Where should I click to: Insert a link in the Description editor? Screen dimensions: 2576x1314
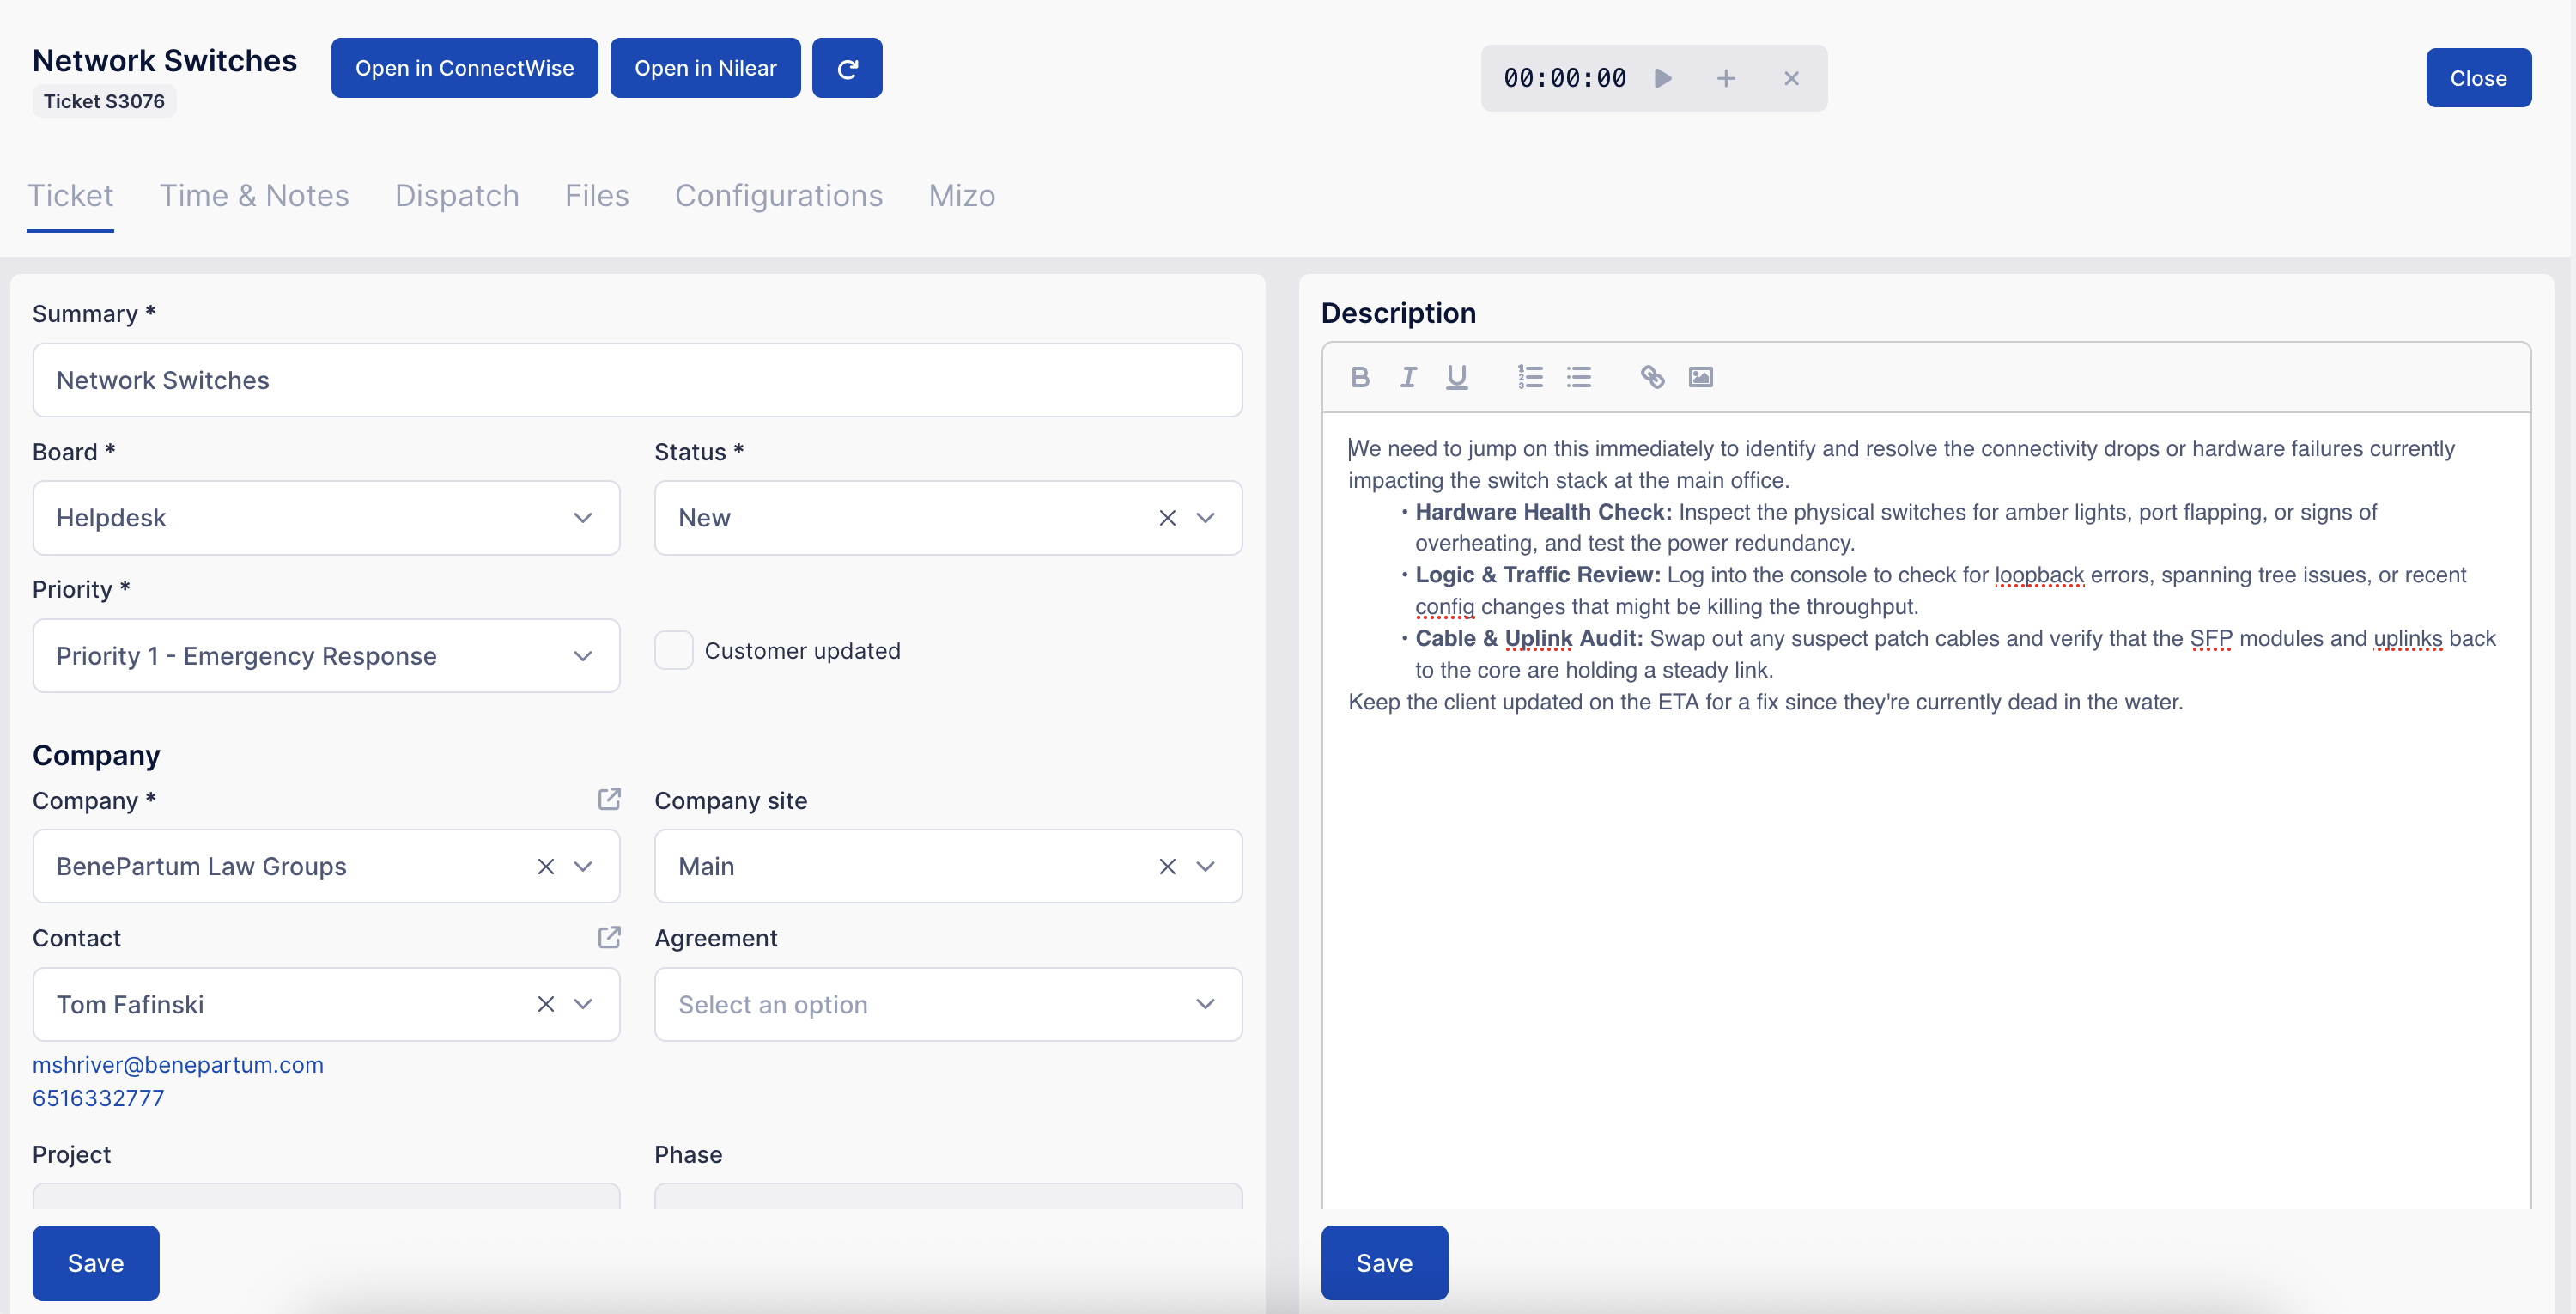[1652, 377]
